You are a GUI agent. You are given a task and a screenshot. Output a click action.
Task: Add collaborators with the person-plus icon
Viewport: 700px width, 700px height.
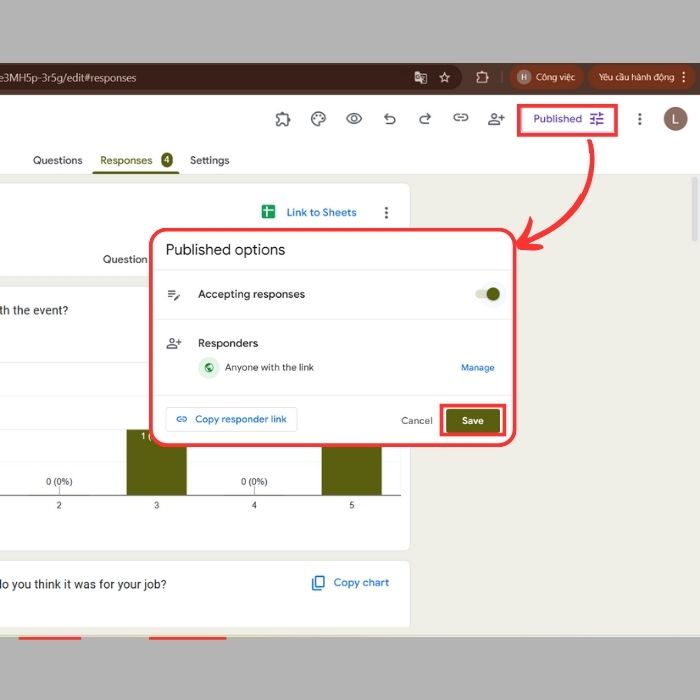pyautogui.click(x=496, y=119)
